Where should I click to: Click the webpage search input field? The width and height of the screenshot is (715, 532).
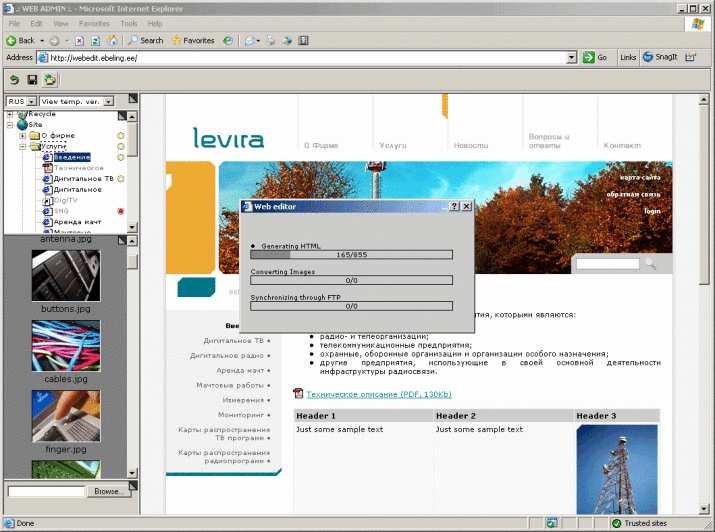click(x=608, y=263)
